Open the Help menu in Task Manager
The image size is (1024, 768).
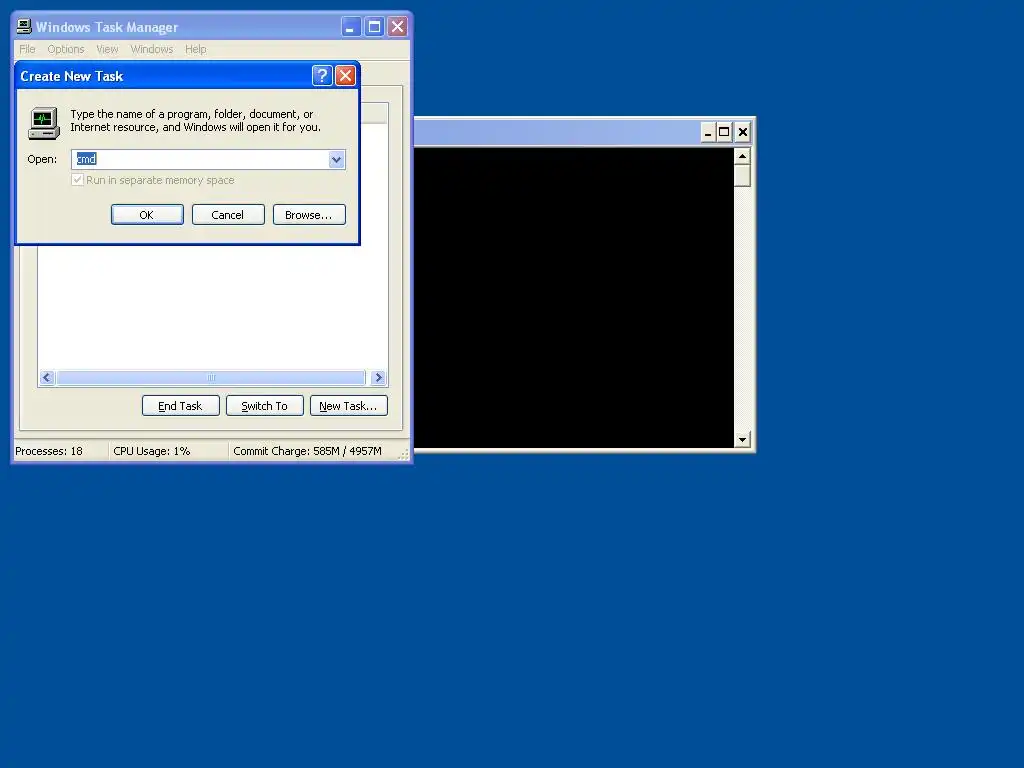point(195,49)
